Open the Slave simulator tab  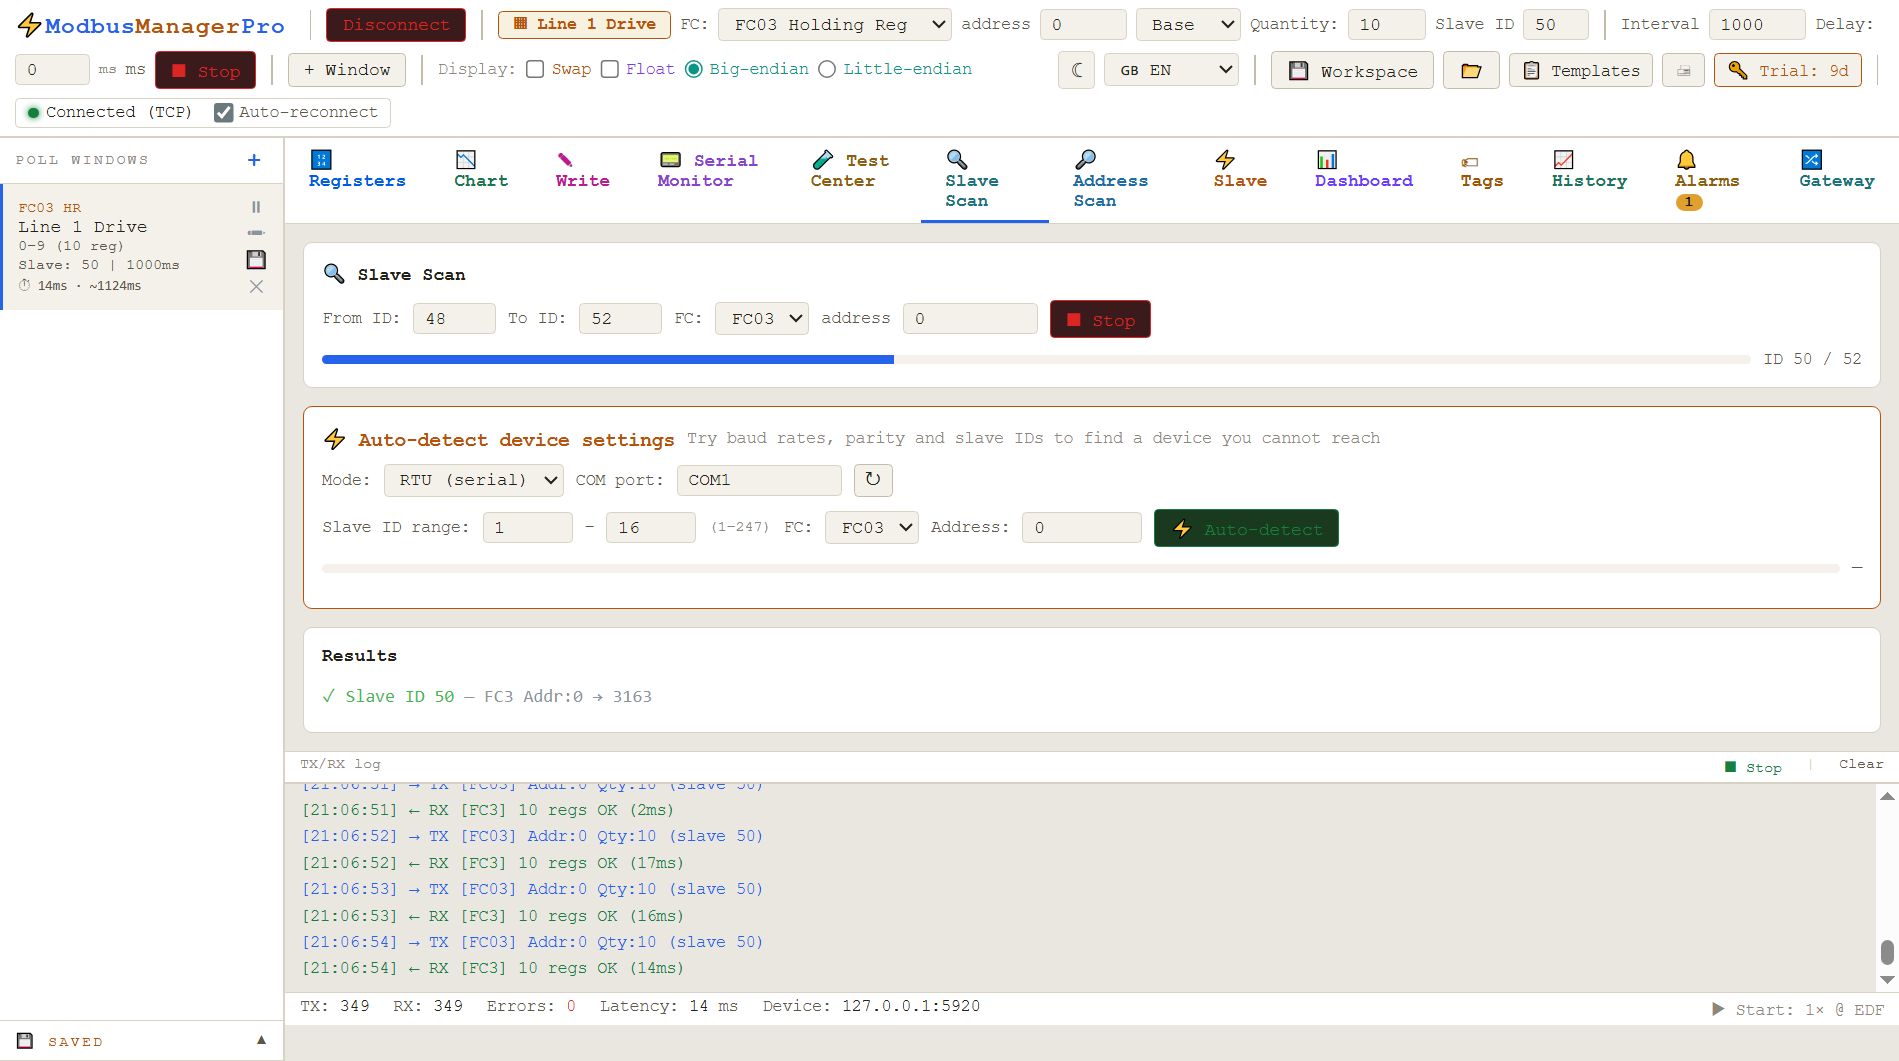[x=1240, y=170]
